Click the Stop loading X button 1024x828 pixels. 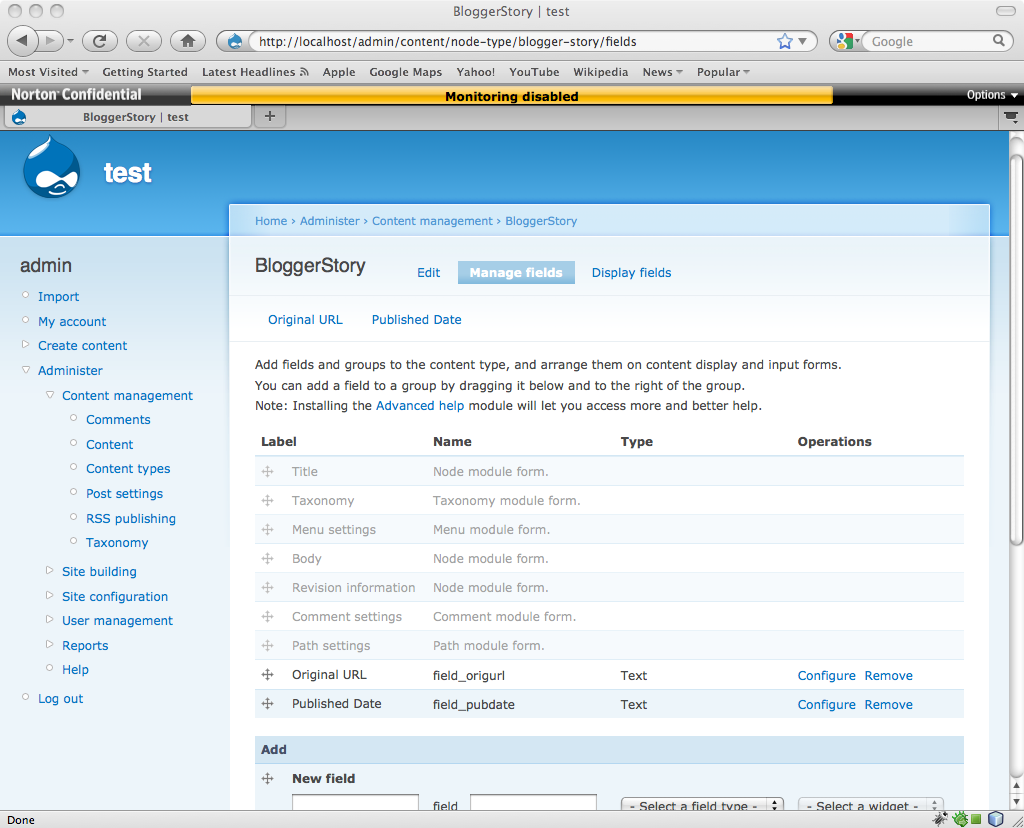tap(144, 41)
